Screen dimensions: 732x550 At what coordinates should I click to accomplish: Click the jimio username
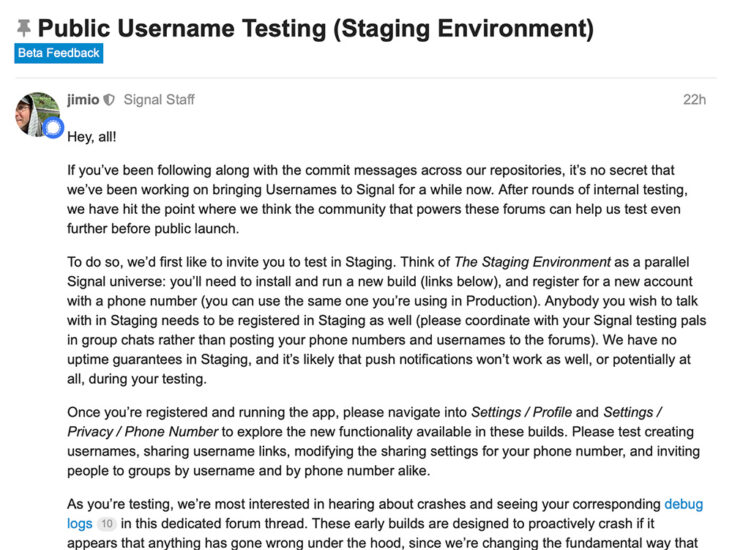pyautogui.click(x=82, y=100)
